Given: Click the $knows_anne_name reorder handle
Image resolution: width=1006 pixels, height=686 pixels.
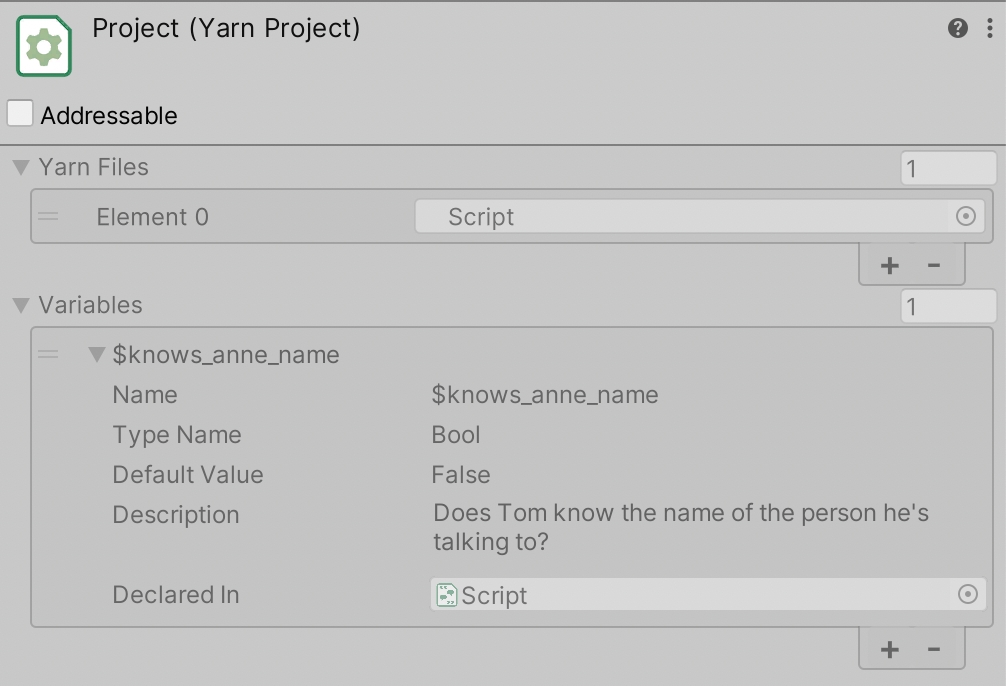Looking at the screenshot, I should coord(48,354).
